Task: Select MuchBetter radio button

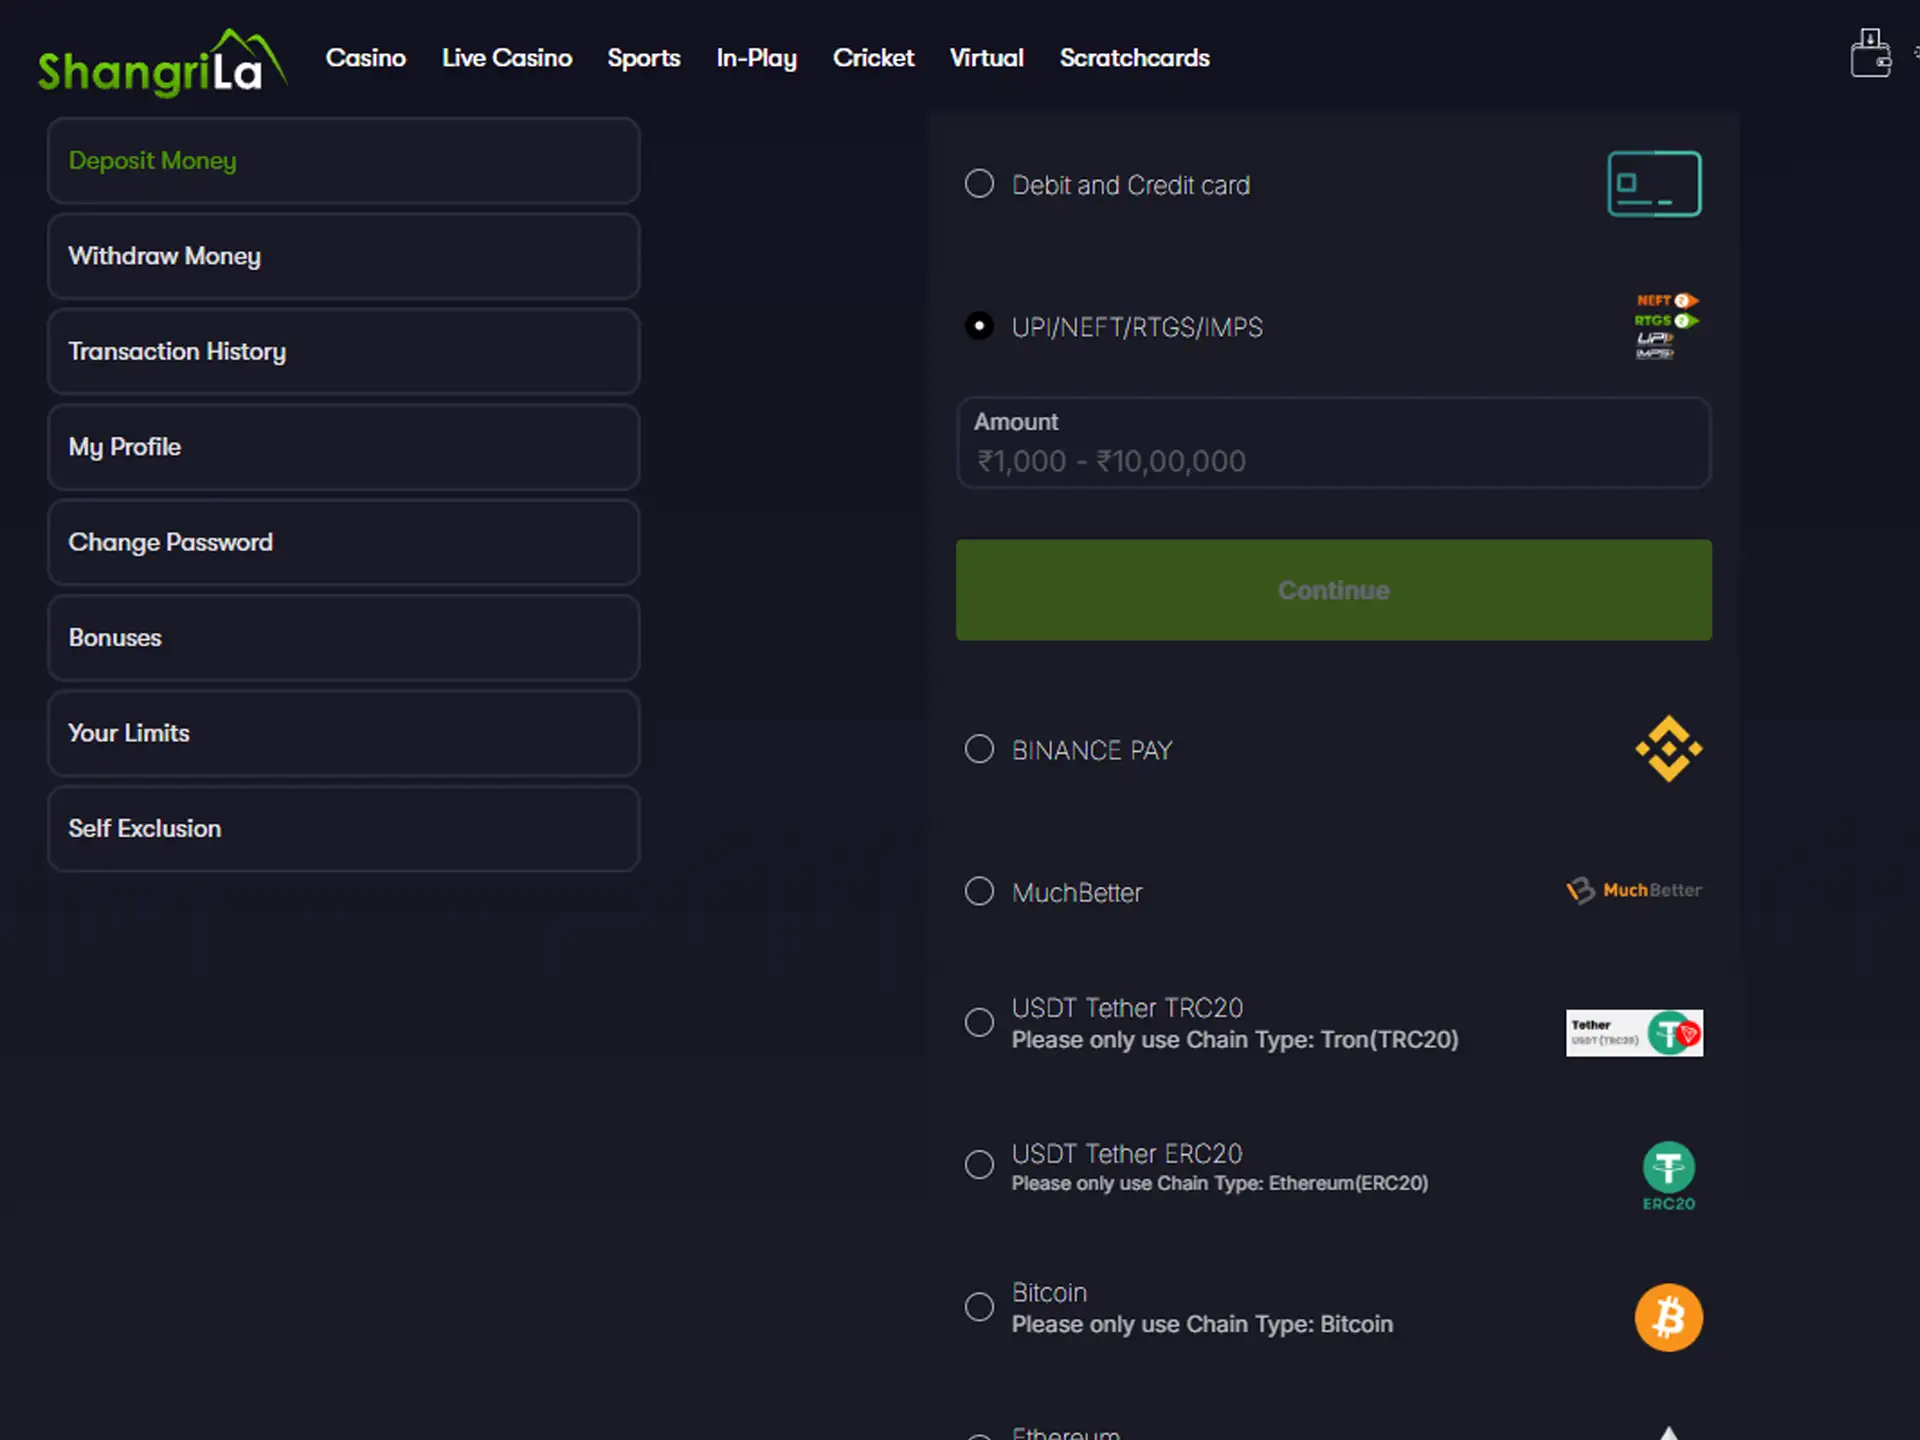Action: [979, 891]
